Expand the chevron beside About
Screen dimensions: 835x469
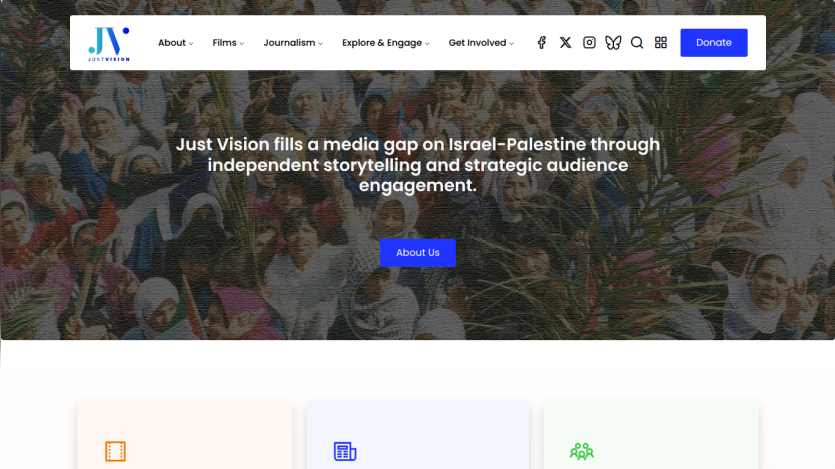point(191,44)
